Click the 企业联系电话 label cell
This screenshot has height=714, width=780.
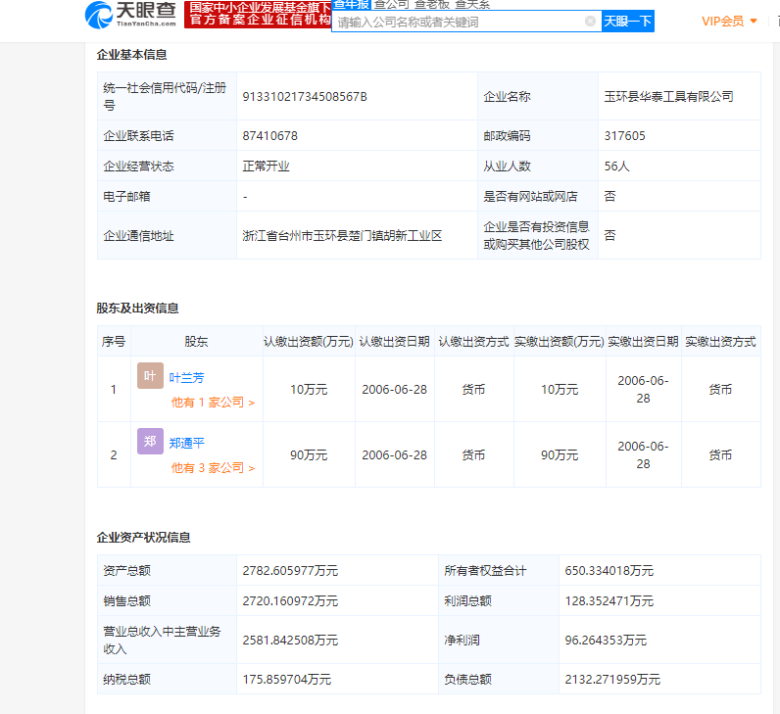(167, 136)
